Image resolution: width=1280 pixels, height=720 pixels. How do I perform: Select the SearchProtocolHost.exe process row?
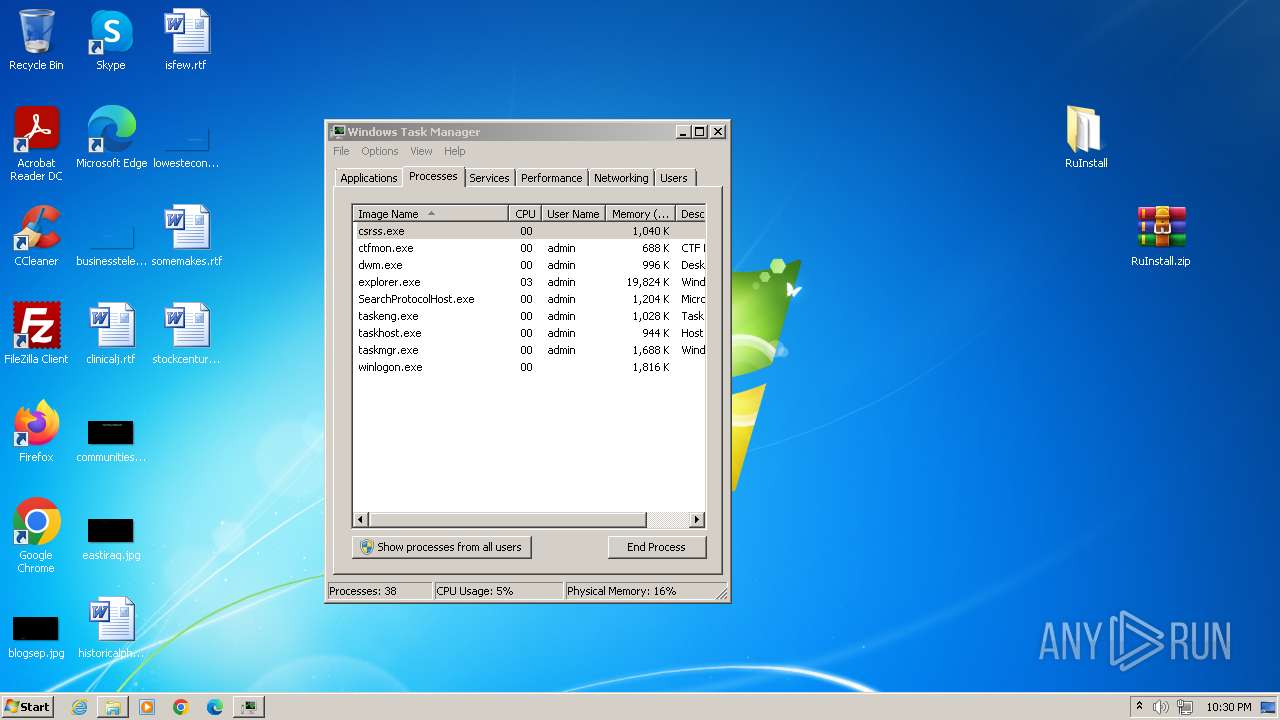(529, 299)
